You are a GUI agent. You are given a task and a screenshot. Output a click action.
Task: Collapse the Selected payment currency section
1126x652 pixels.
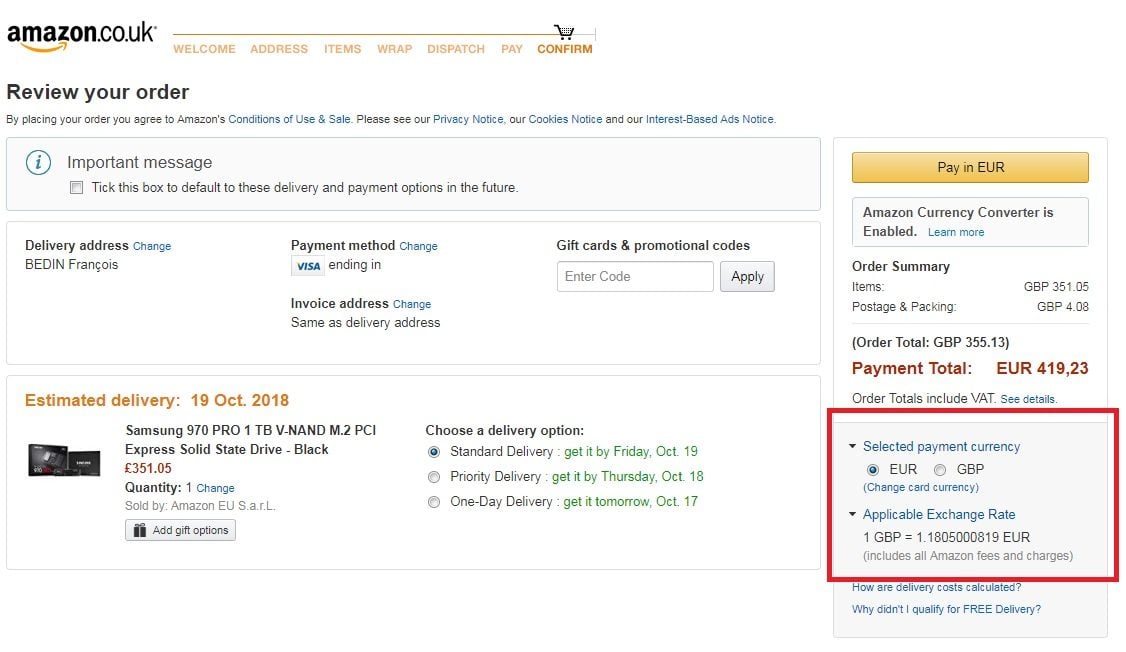tap(852, 447)
